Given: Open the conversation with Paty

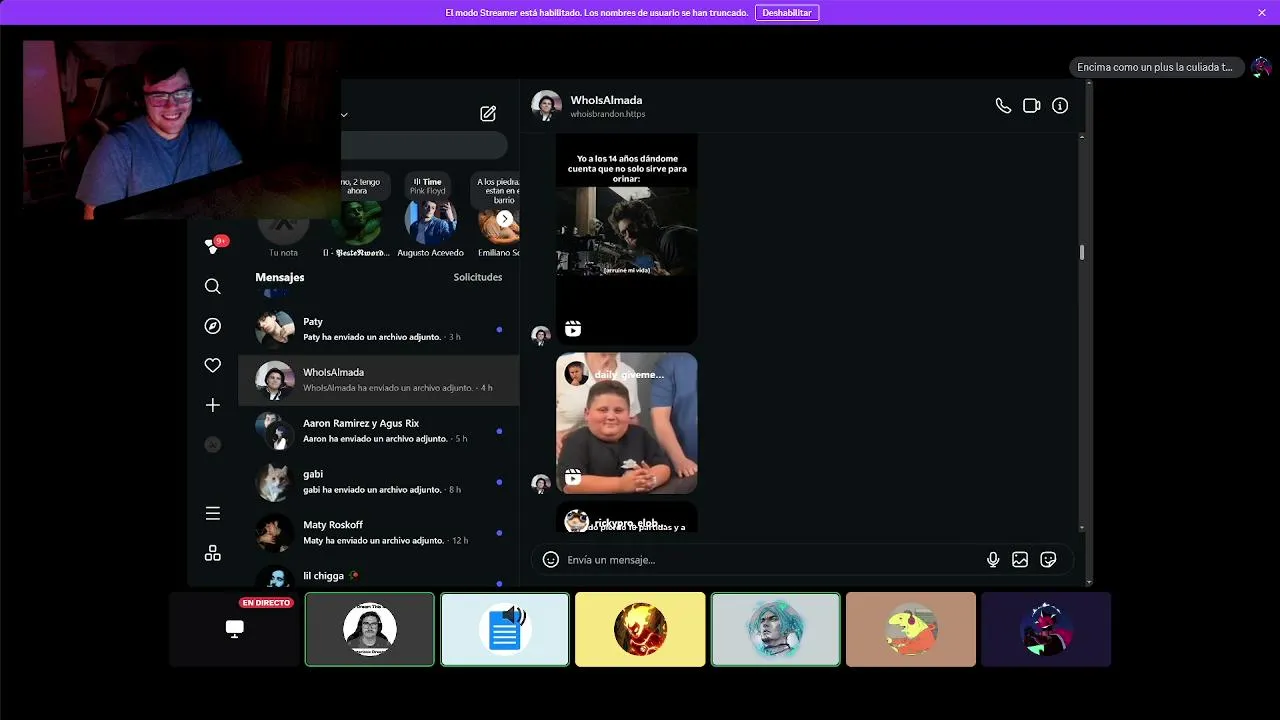Looking at the screenshot, I should coord(379,329).
